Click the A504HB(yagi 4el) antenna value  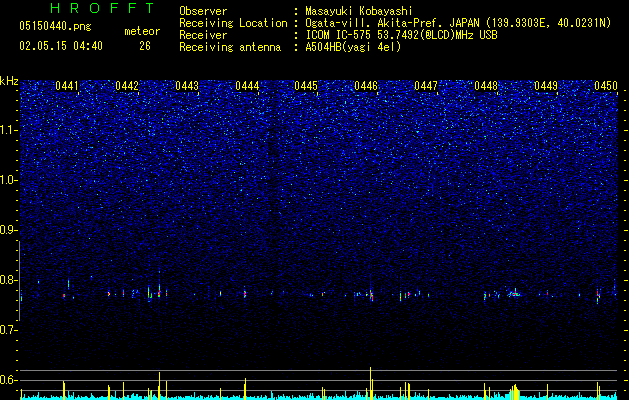coord(353,47)
